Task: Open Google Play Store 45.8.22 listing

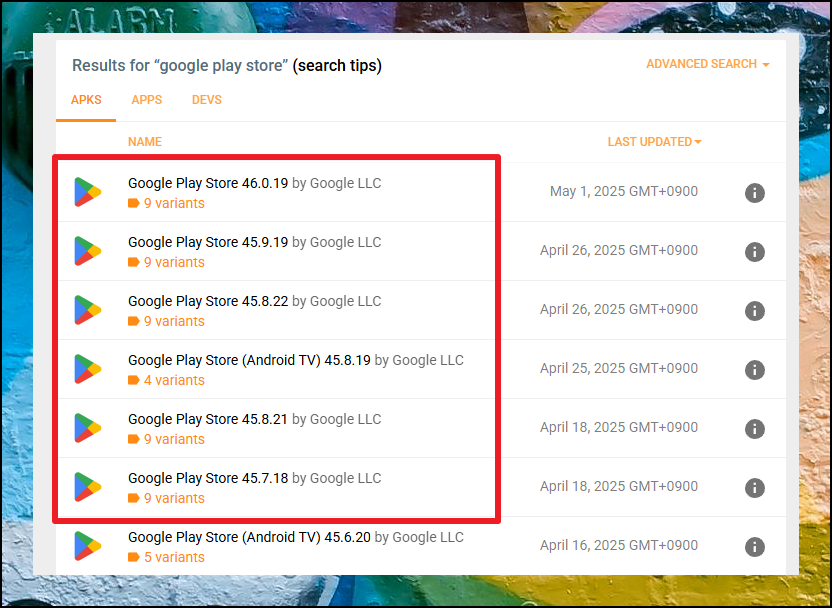Action: [x=208, y=301]
